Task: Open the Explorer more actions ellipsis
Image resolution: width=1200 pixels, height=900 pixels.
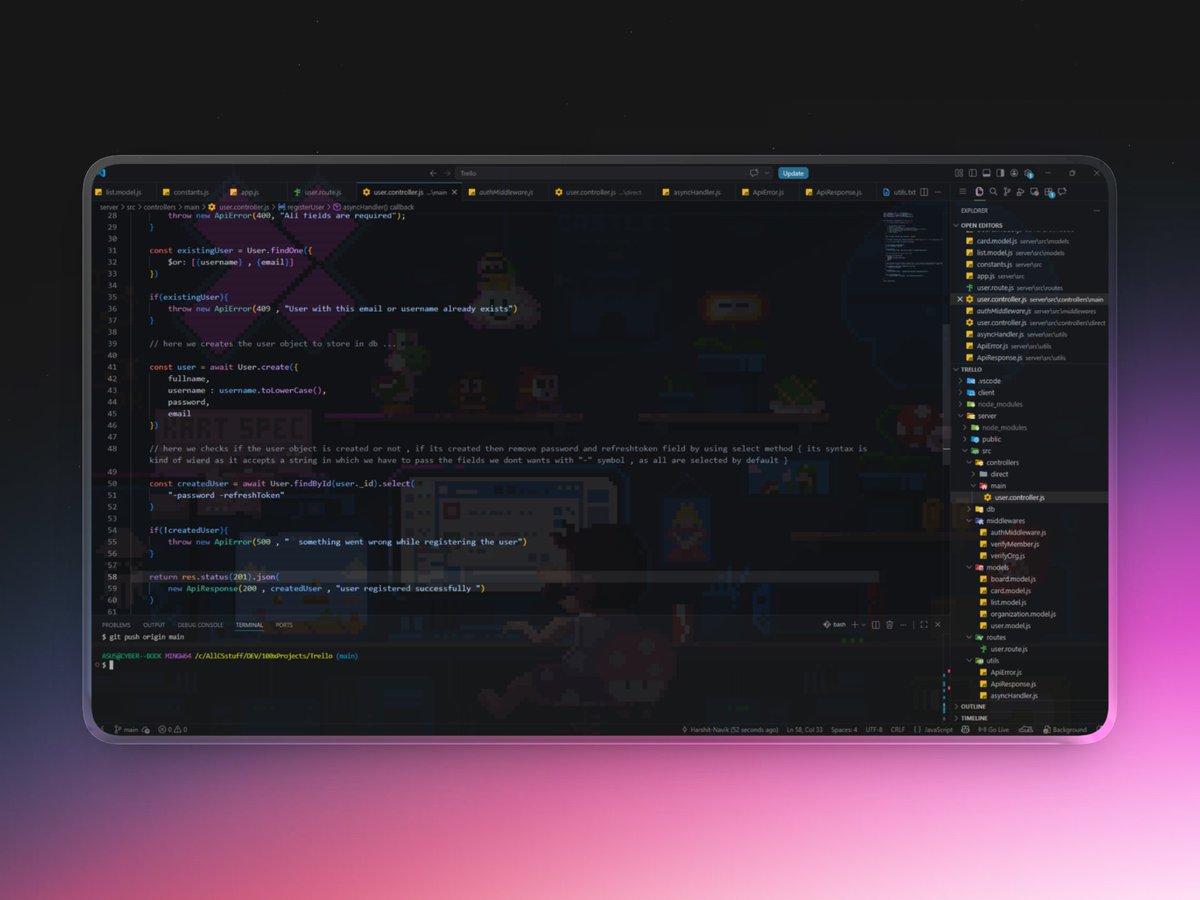Action: [x=1097, y=211]
